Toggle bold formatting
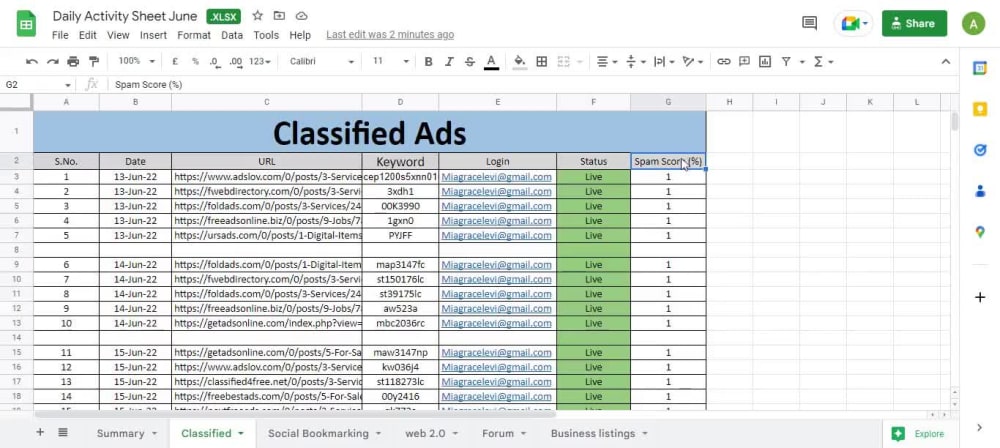1000x448 pixels. click(429, 62)
